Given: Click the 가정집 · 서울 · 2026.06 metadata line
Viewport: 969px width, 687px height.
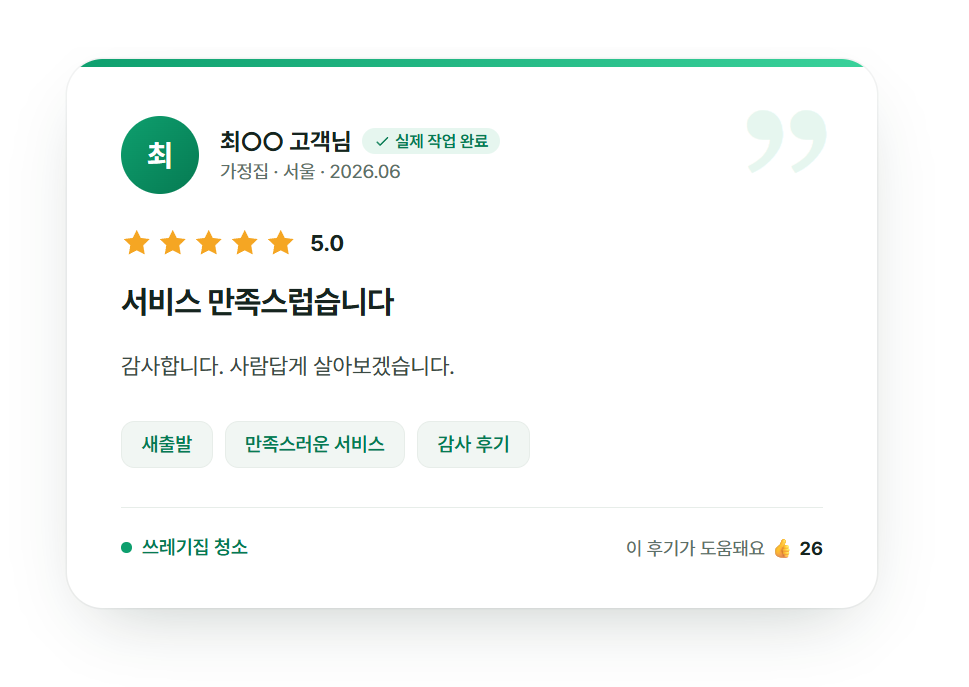Looking at the screenshot, I should pyautogui.click(x=310, y=171).
